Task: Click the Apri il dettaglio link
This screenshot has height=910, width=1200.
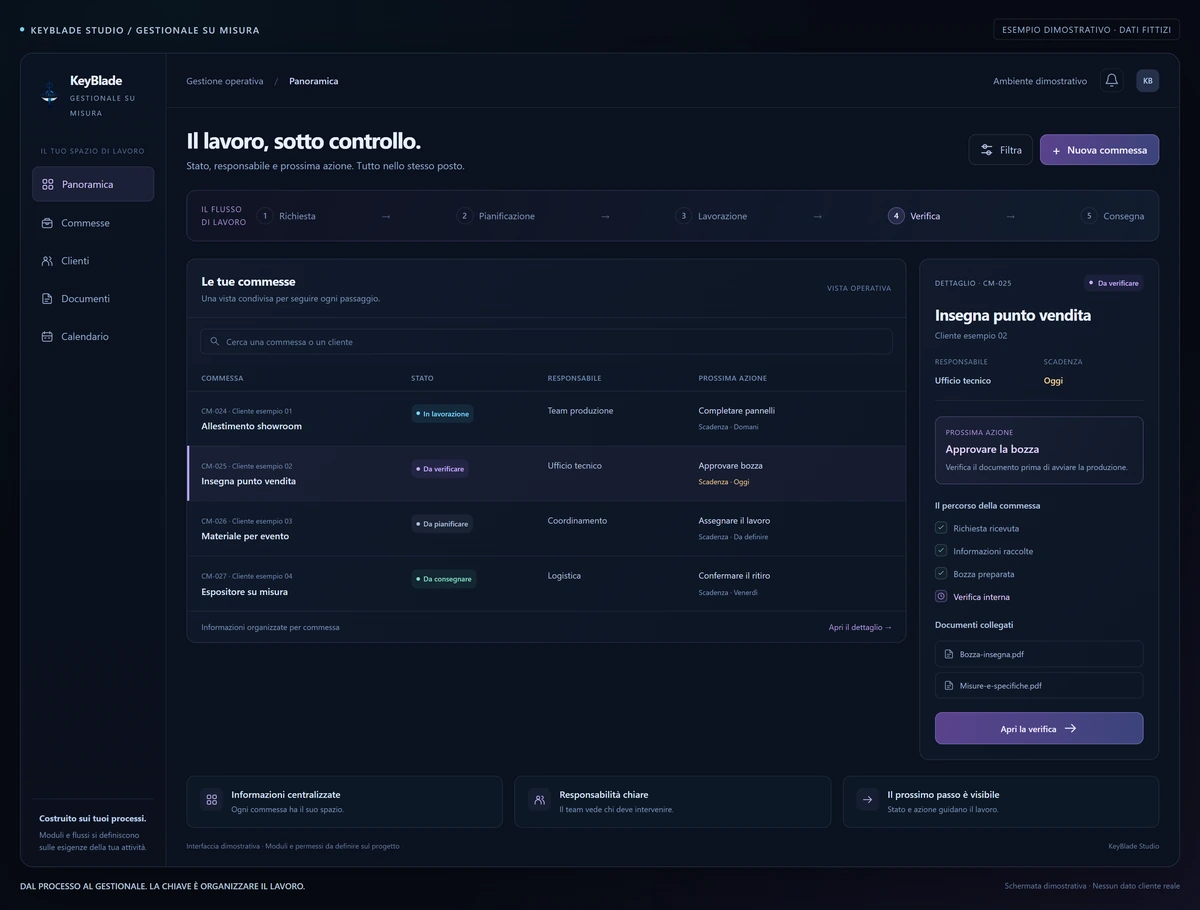Action: [x=860, y=627]
